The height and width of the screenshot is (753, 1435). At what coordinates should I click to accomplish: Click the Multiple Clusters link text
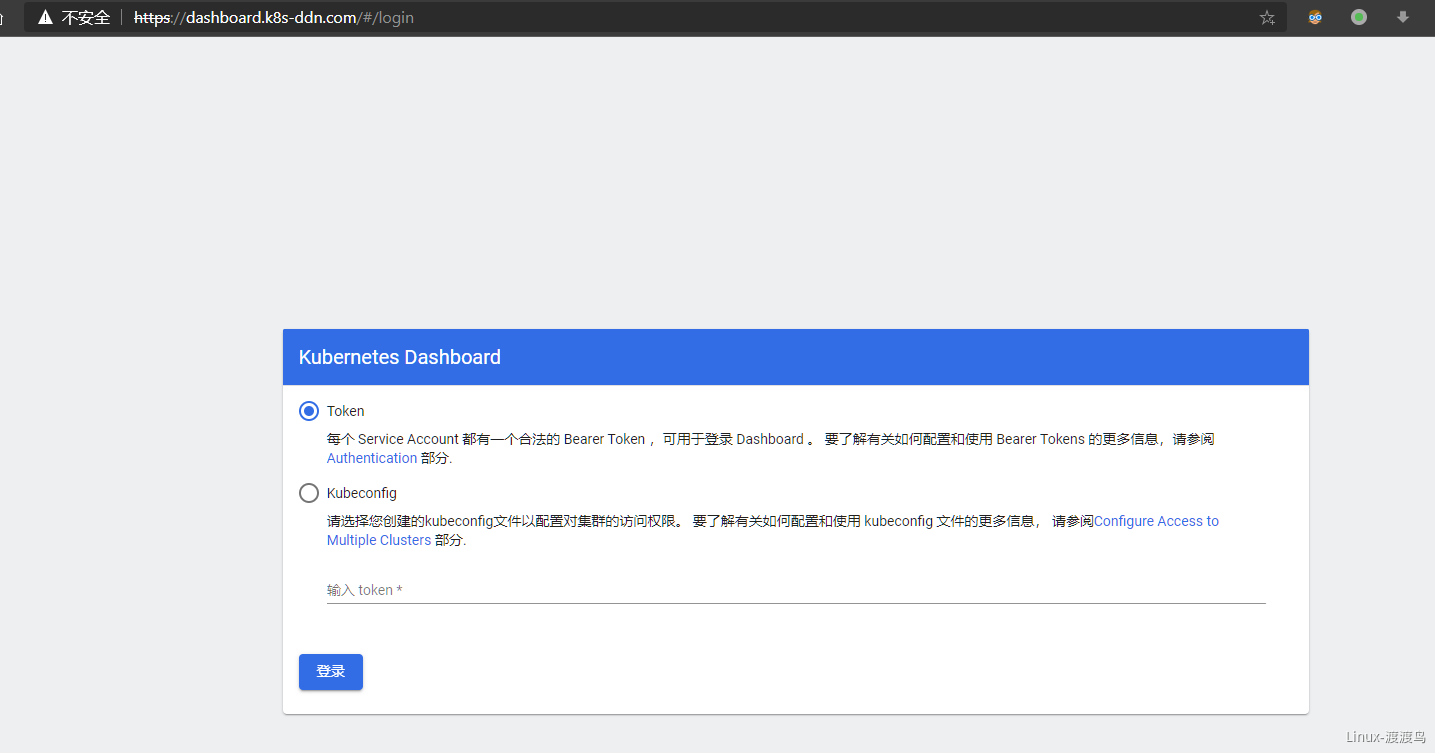(x=379, y=540)
